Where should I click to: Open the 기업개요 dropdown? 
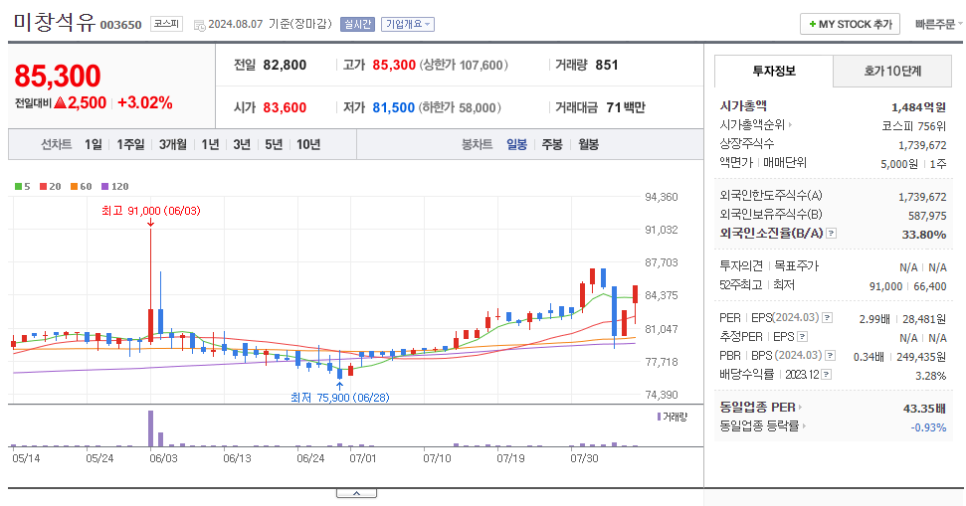click(408, 24)
